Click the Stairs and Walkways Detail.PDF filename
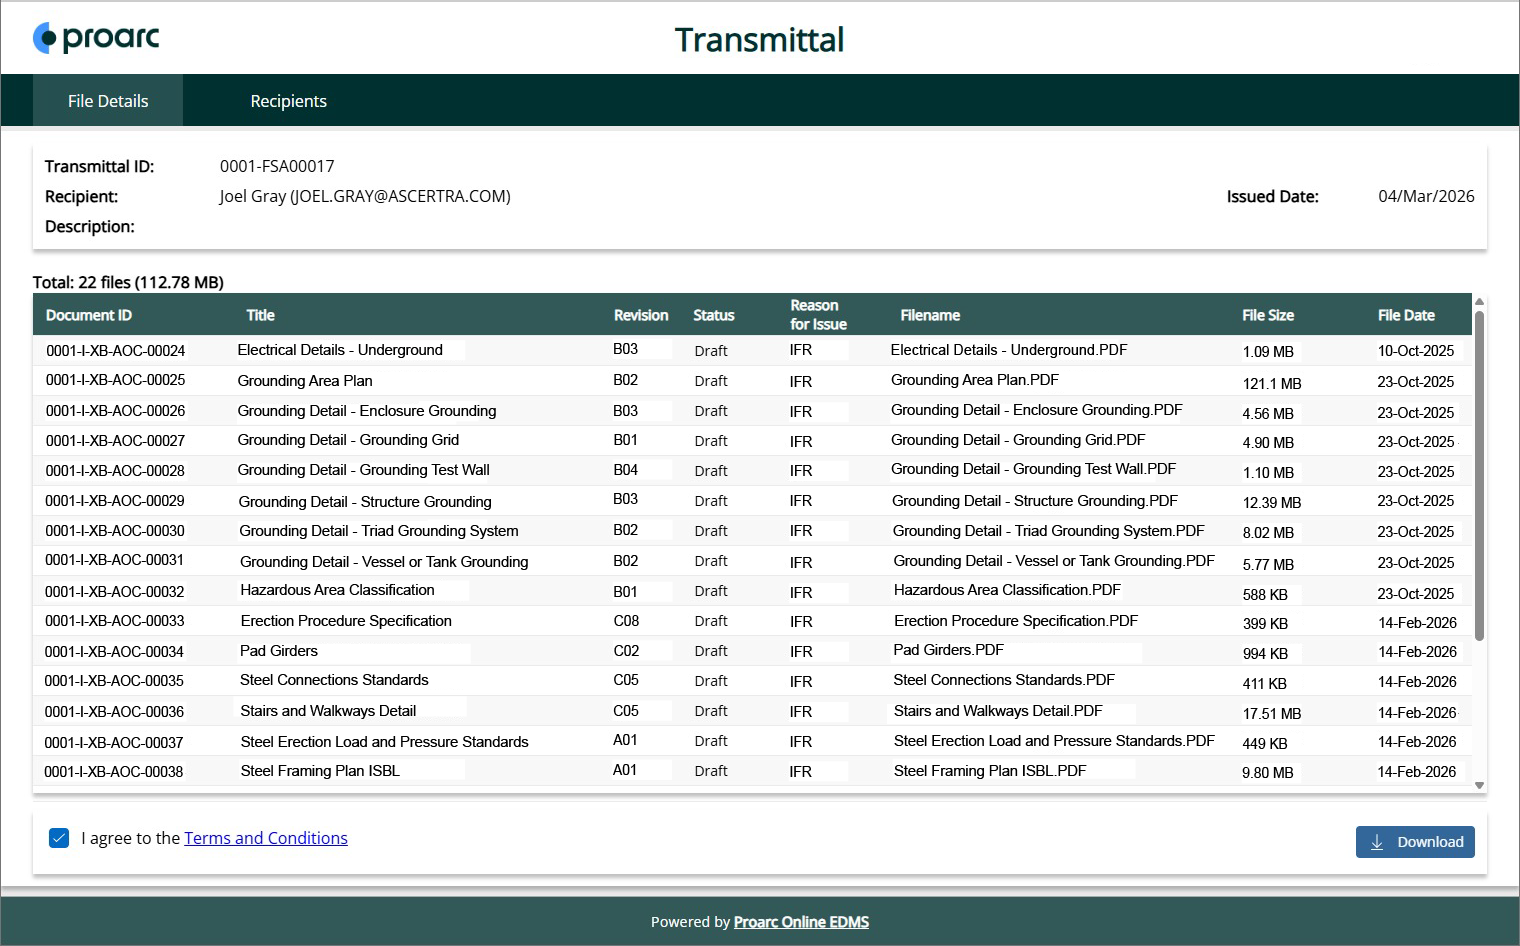The image size is (1520, 946). (998, 711)
